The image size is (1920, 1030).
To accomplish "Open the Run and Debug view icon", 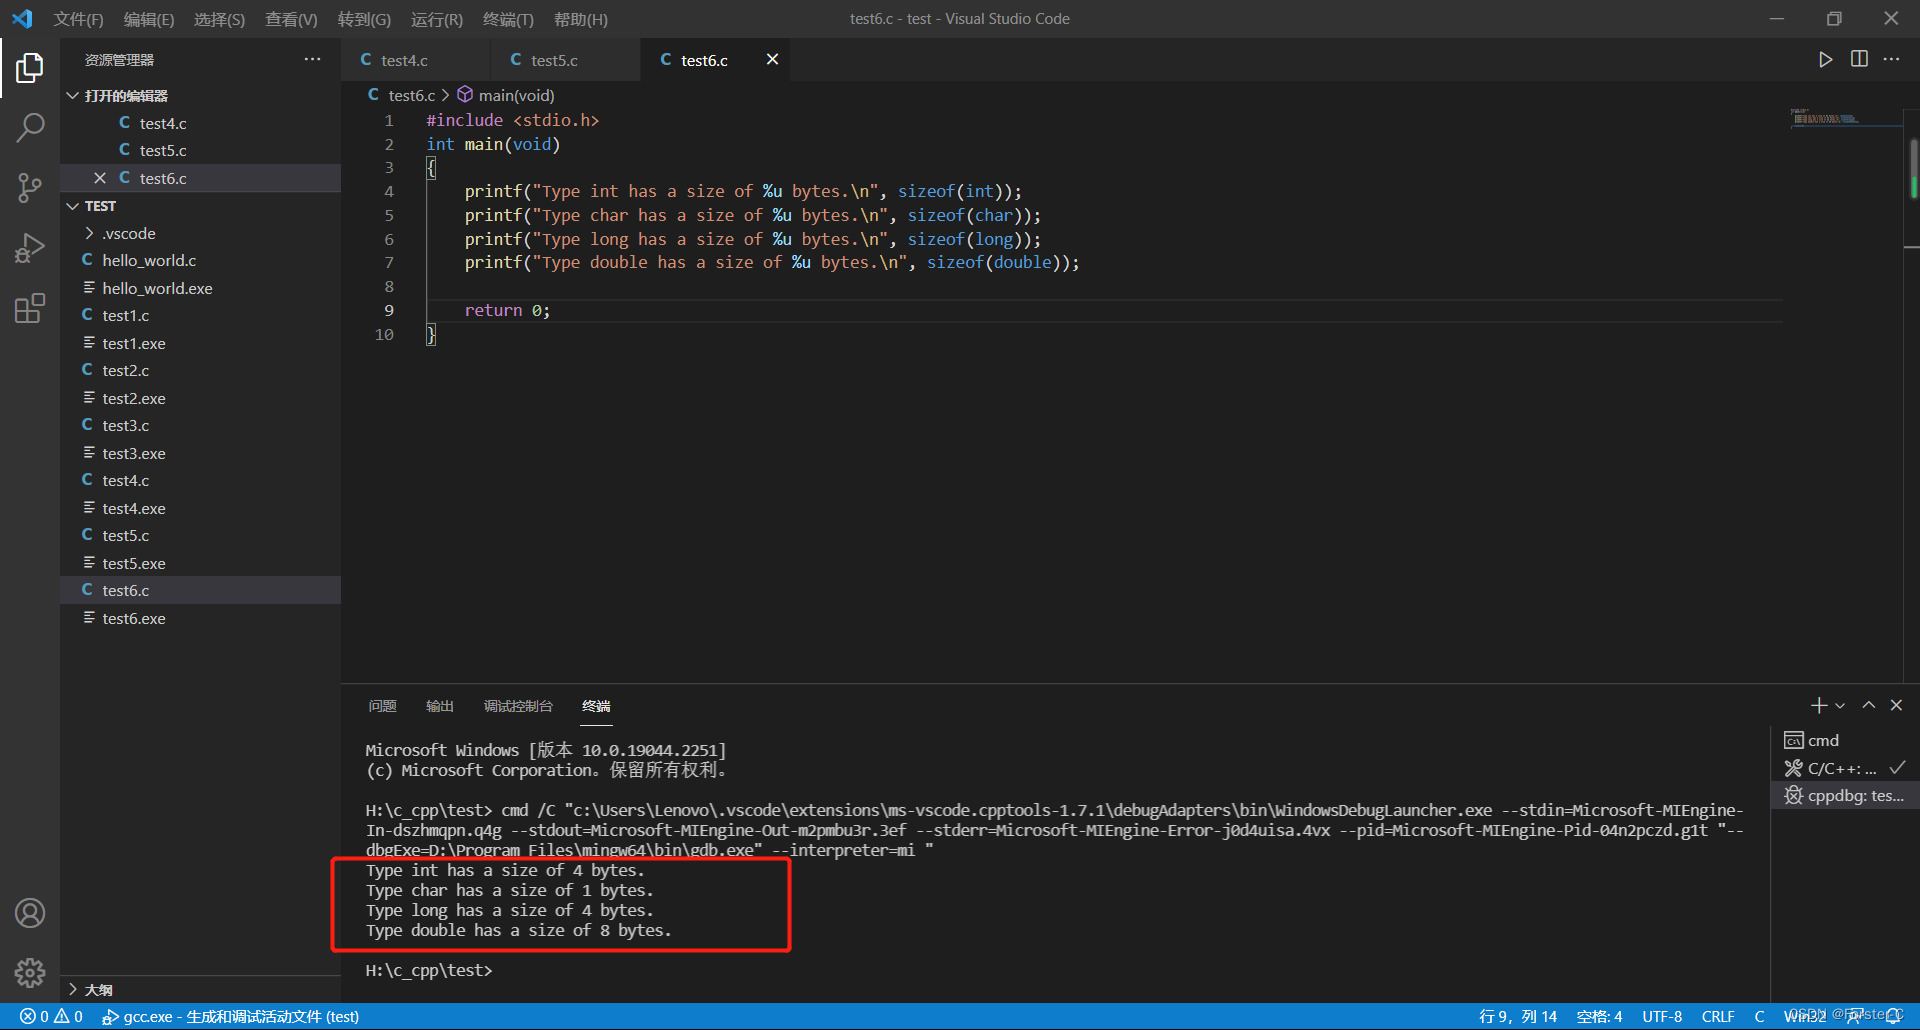I will tap(30, 247).
